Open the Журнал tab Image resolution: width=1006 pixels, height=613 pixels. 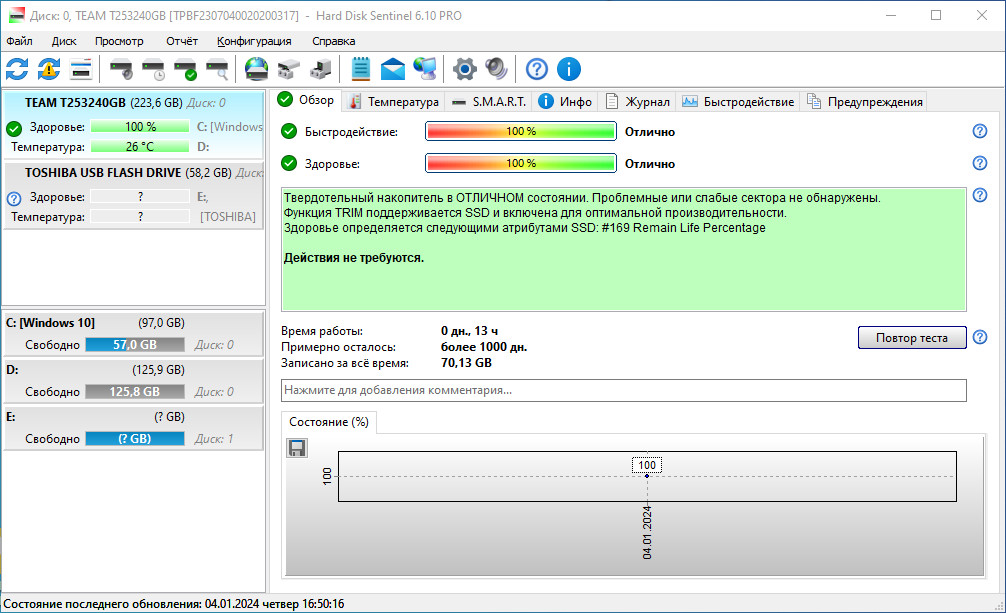coord(638,101)
